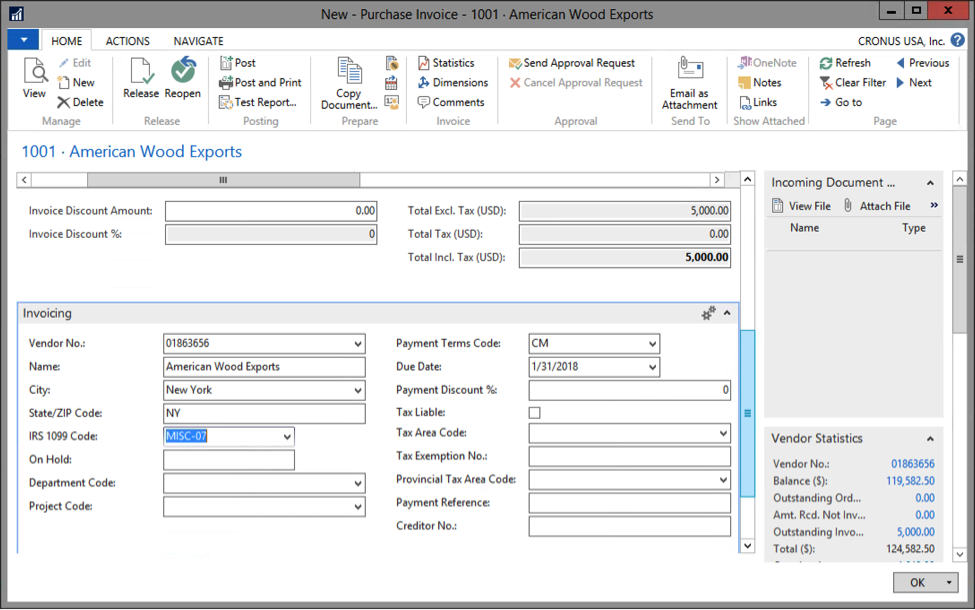Viewport: 975px width, 610px height.
Task: Click the Invoice Discount Amount field
Action: pos(270,211)
